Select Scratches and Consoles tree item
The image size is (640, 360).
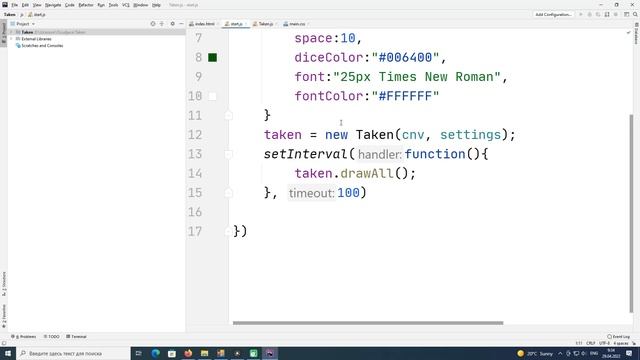(x=39, y=46)
